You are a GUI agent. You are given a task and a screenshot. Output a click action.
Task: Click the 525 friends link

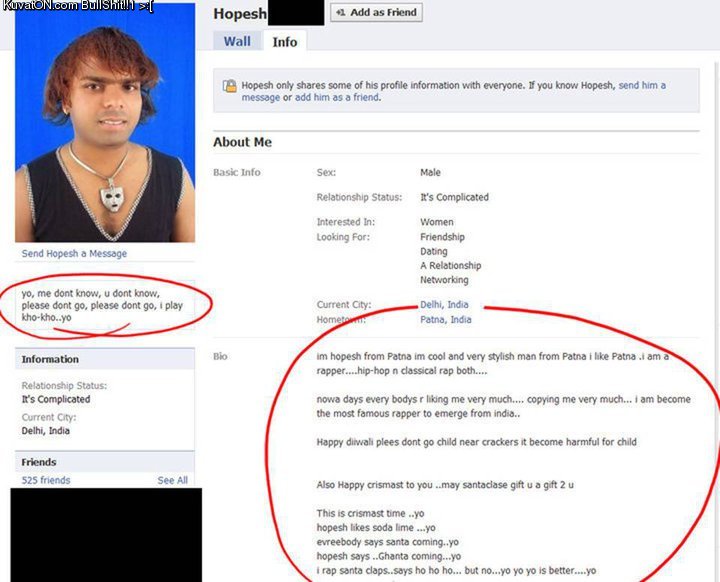coord(46,480)
